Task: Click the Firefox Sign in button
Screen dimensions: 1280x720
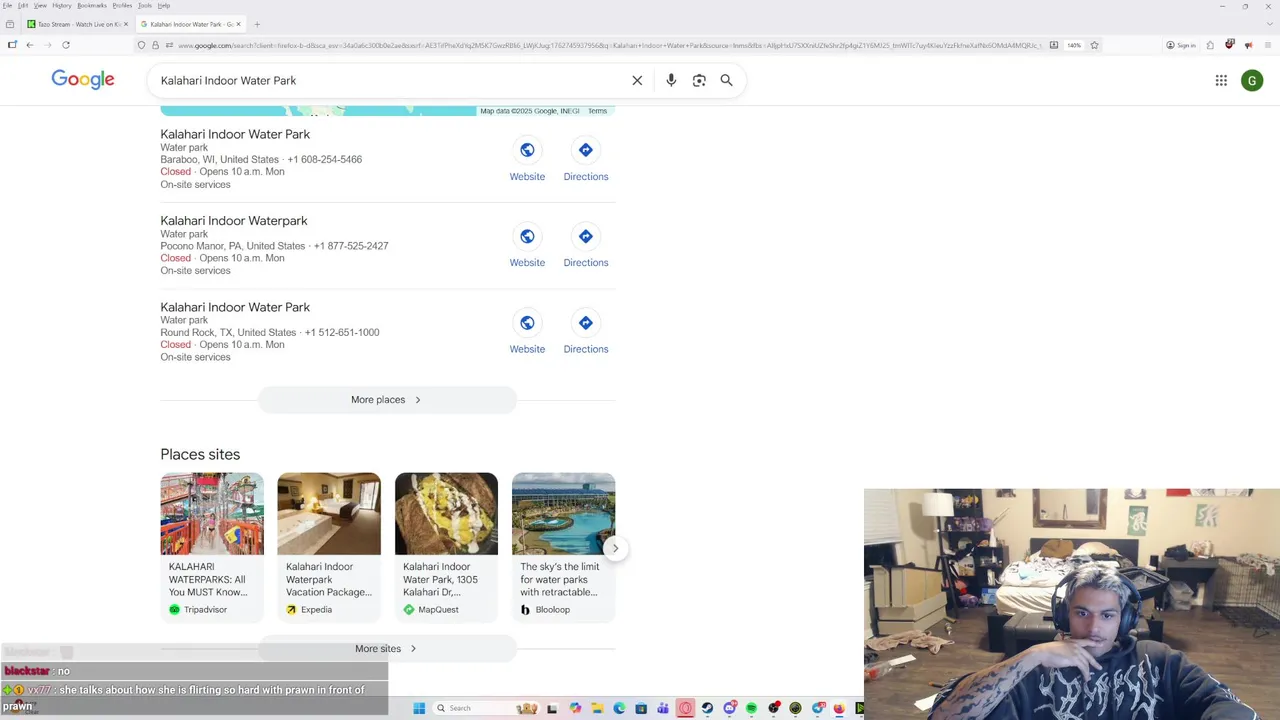Action: pyautogui.click(x=1181, y=45)
